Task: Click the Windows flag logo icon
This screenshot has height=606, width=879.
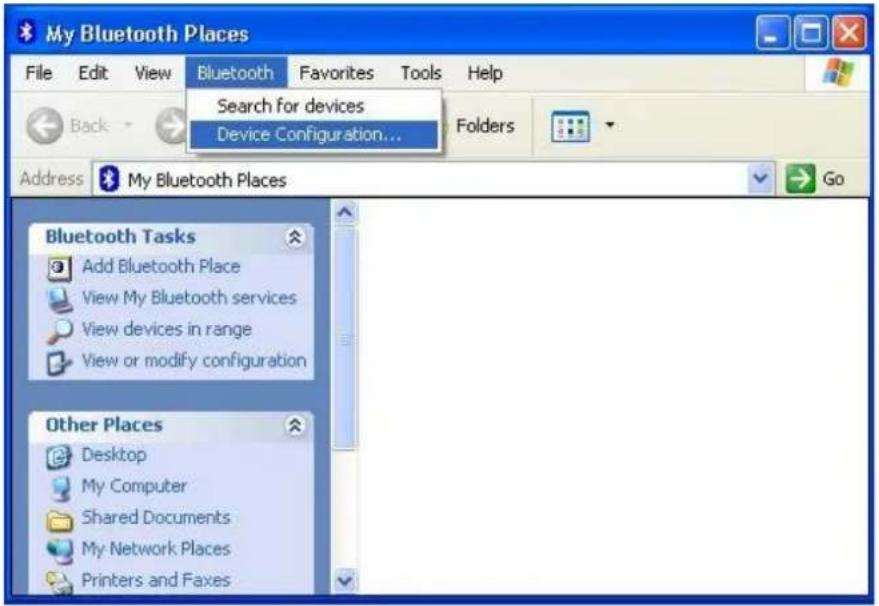Action: coord(838,72)
